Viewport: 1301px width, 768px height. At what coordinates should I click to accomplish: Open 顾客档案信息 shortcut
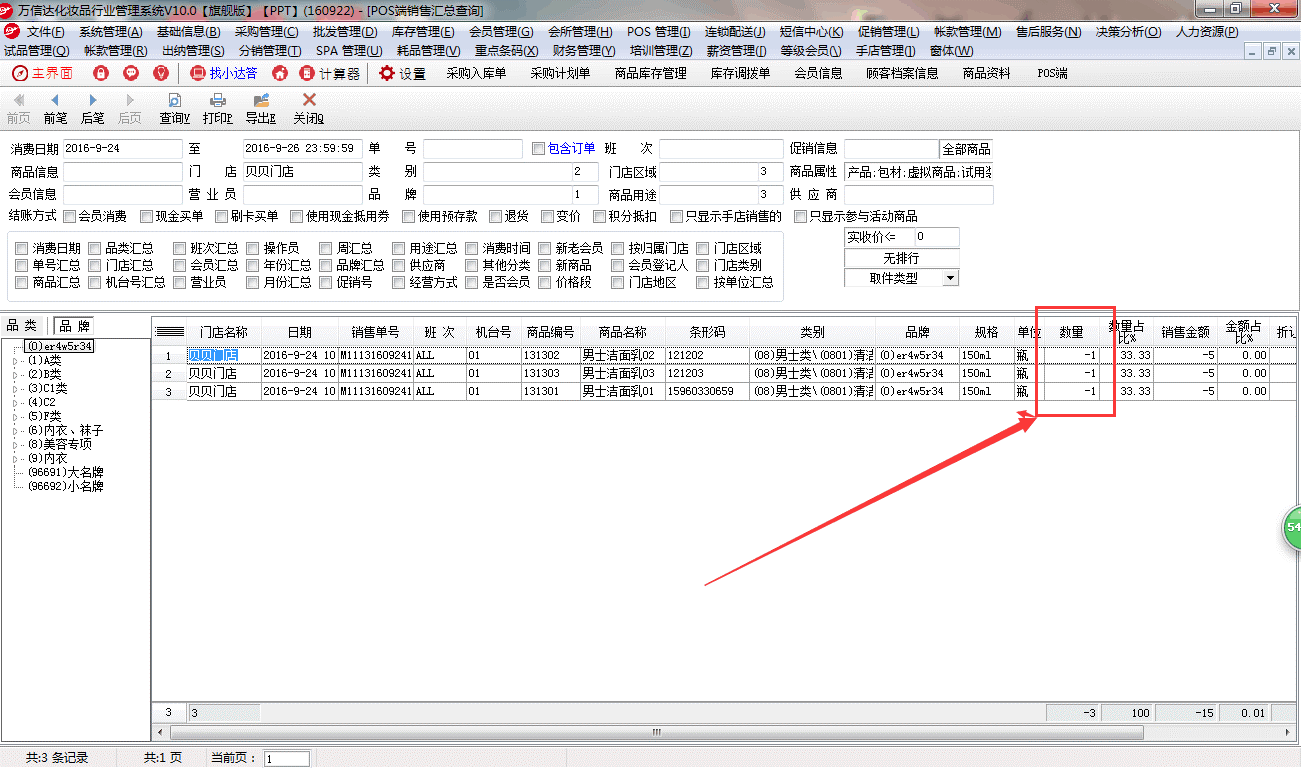(x=902, y=73)
